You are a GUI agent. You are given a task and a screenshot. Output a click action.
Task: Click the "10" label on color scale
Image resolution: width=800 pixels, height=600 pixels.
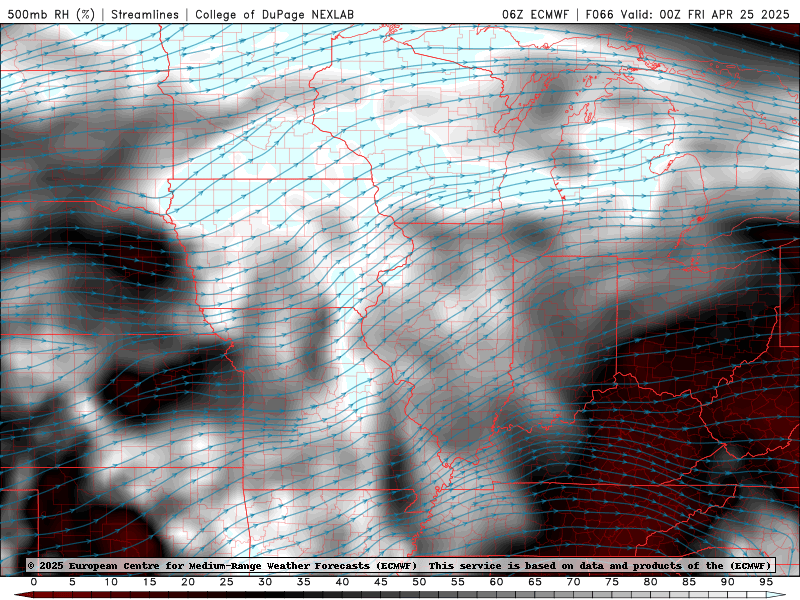[111, 582]
